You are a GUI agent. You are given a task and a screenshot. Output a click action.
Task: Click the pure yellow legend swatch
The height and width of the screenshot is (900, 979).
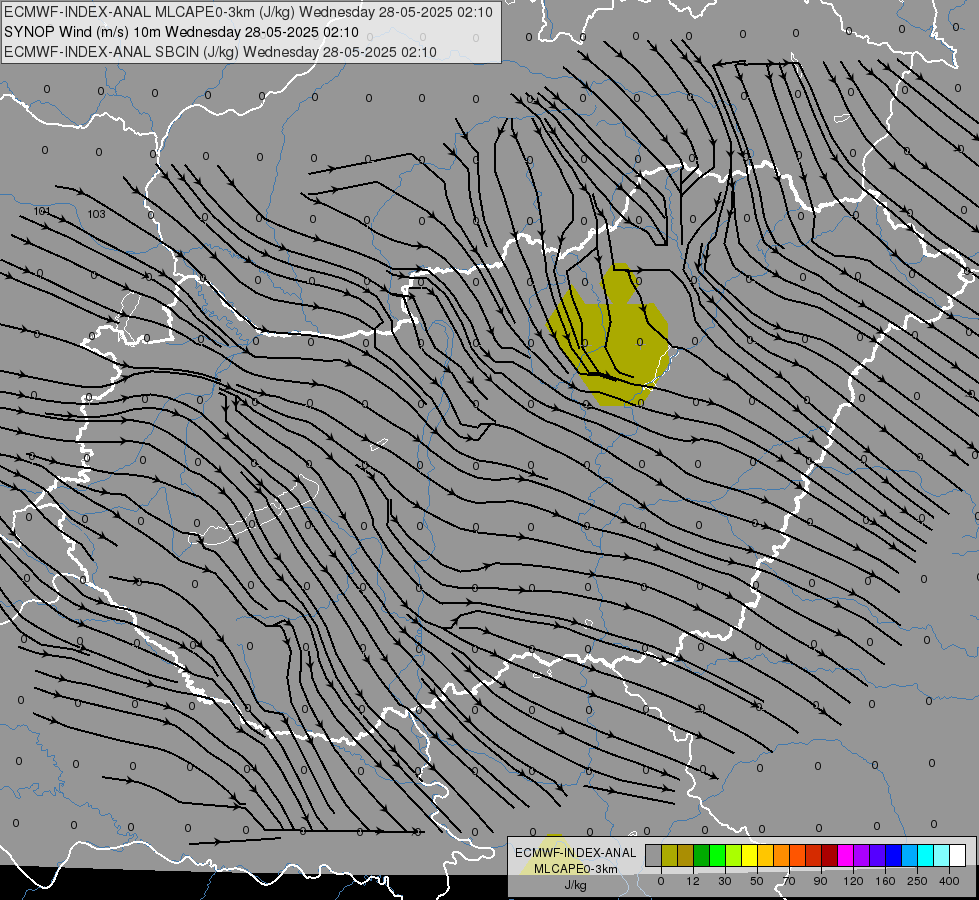(750, 855)
